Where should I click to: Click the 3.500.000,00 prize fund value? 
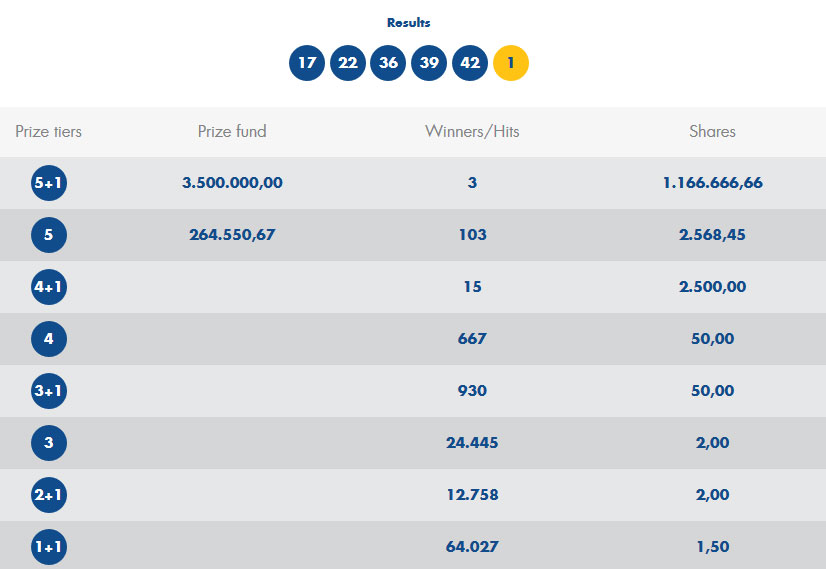click(x=232, y=183)
